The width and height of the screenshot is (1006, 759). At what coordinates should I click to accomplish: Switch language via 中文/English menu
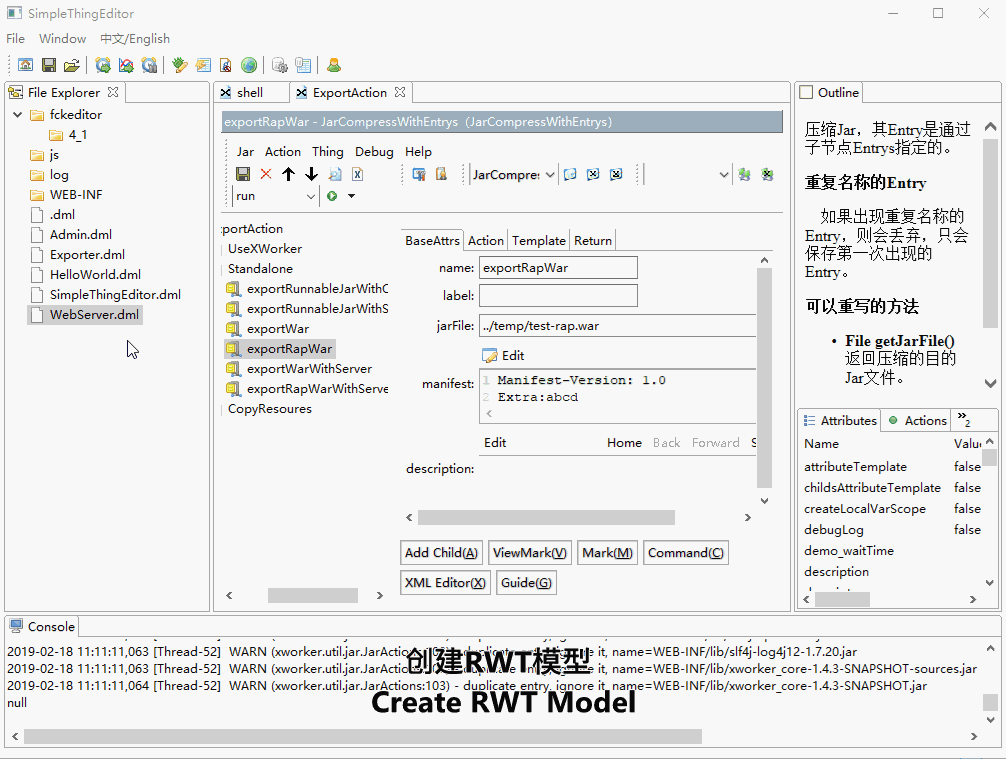[x=135, y=38]
